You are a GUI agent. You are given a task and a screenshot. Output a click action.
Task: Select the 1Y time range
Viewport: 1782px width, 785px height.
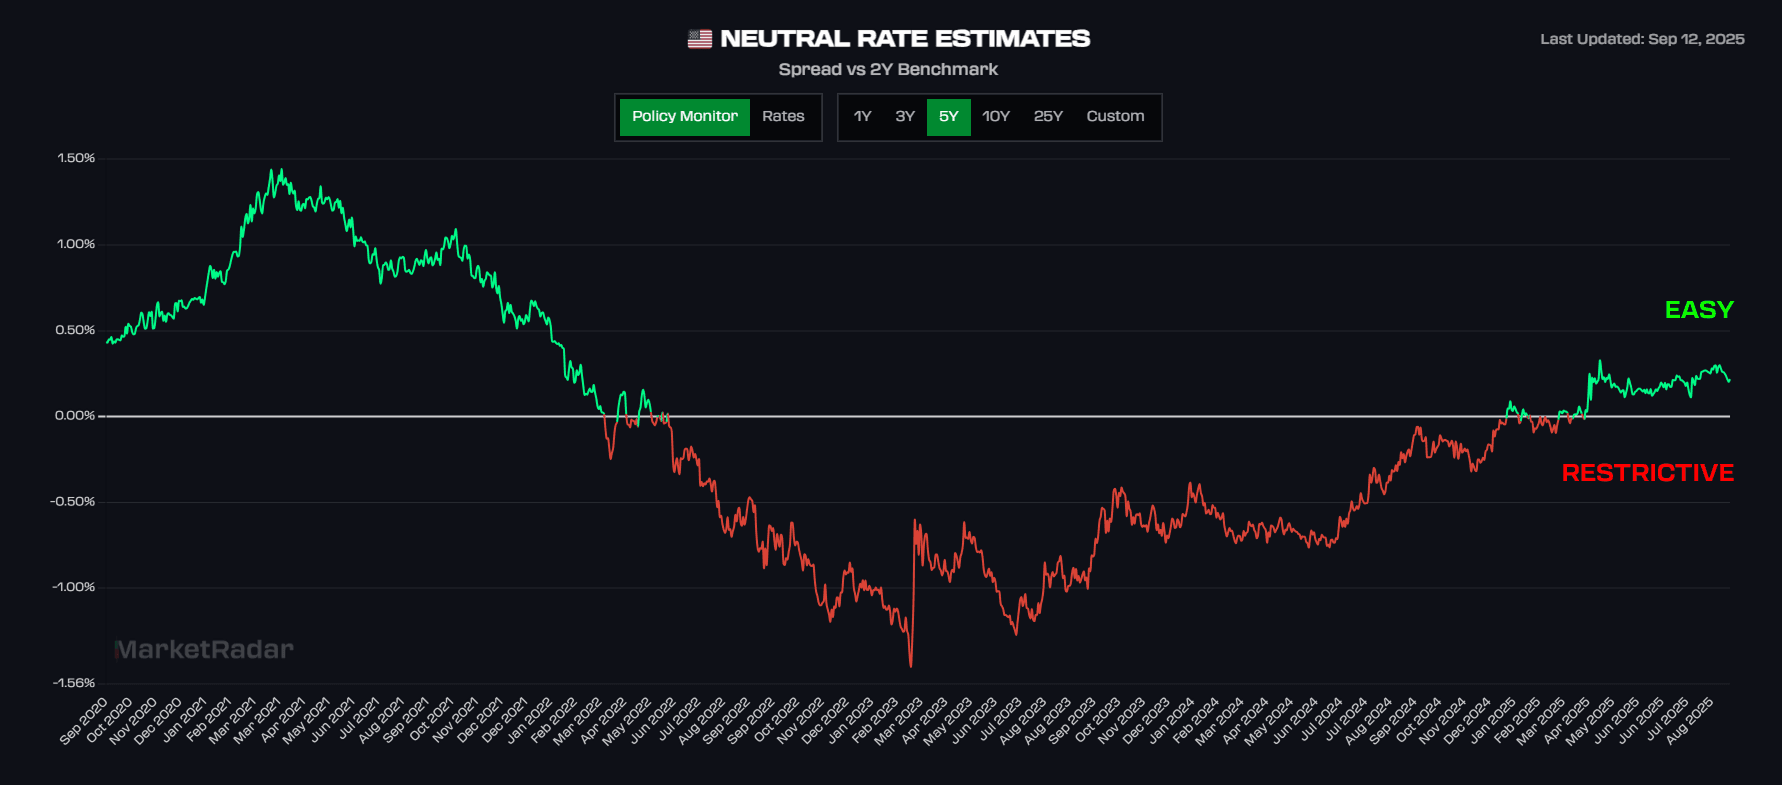coord(862,117)
